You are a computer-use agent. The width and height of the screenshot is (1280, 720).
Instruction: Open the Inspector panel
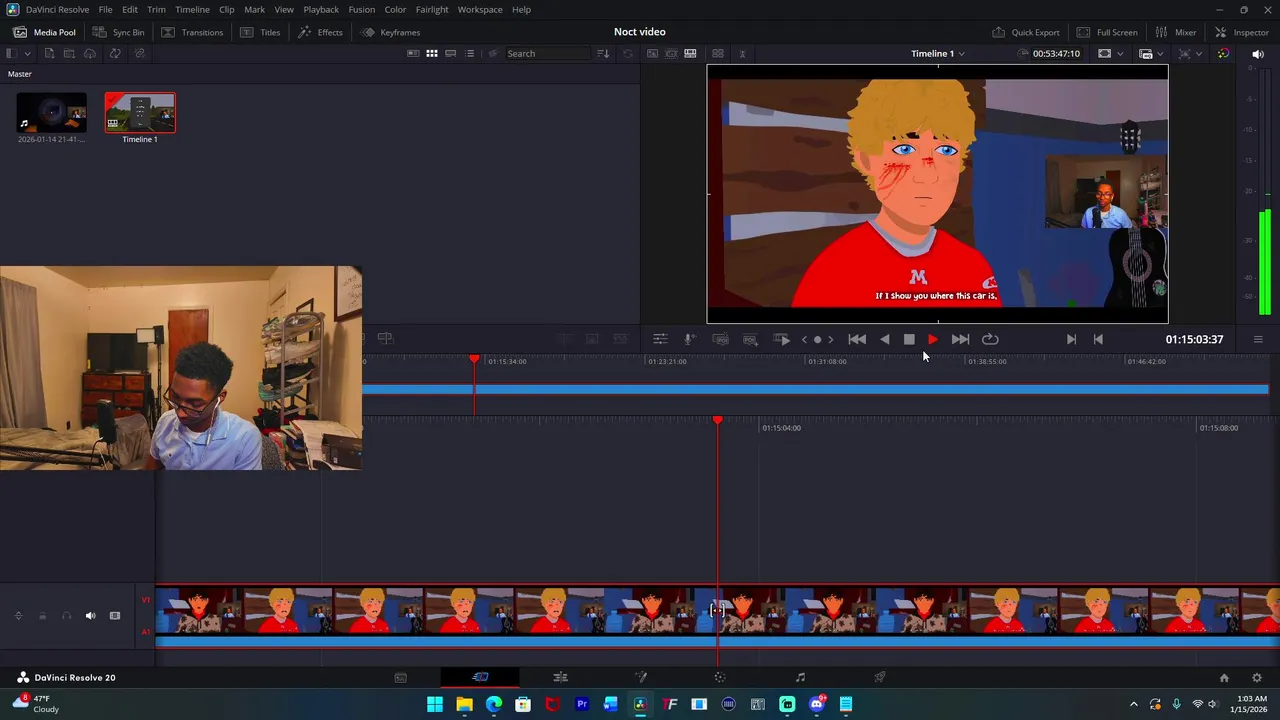pyautogui.click(x=1241, y=32)
